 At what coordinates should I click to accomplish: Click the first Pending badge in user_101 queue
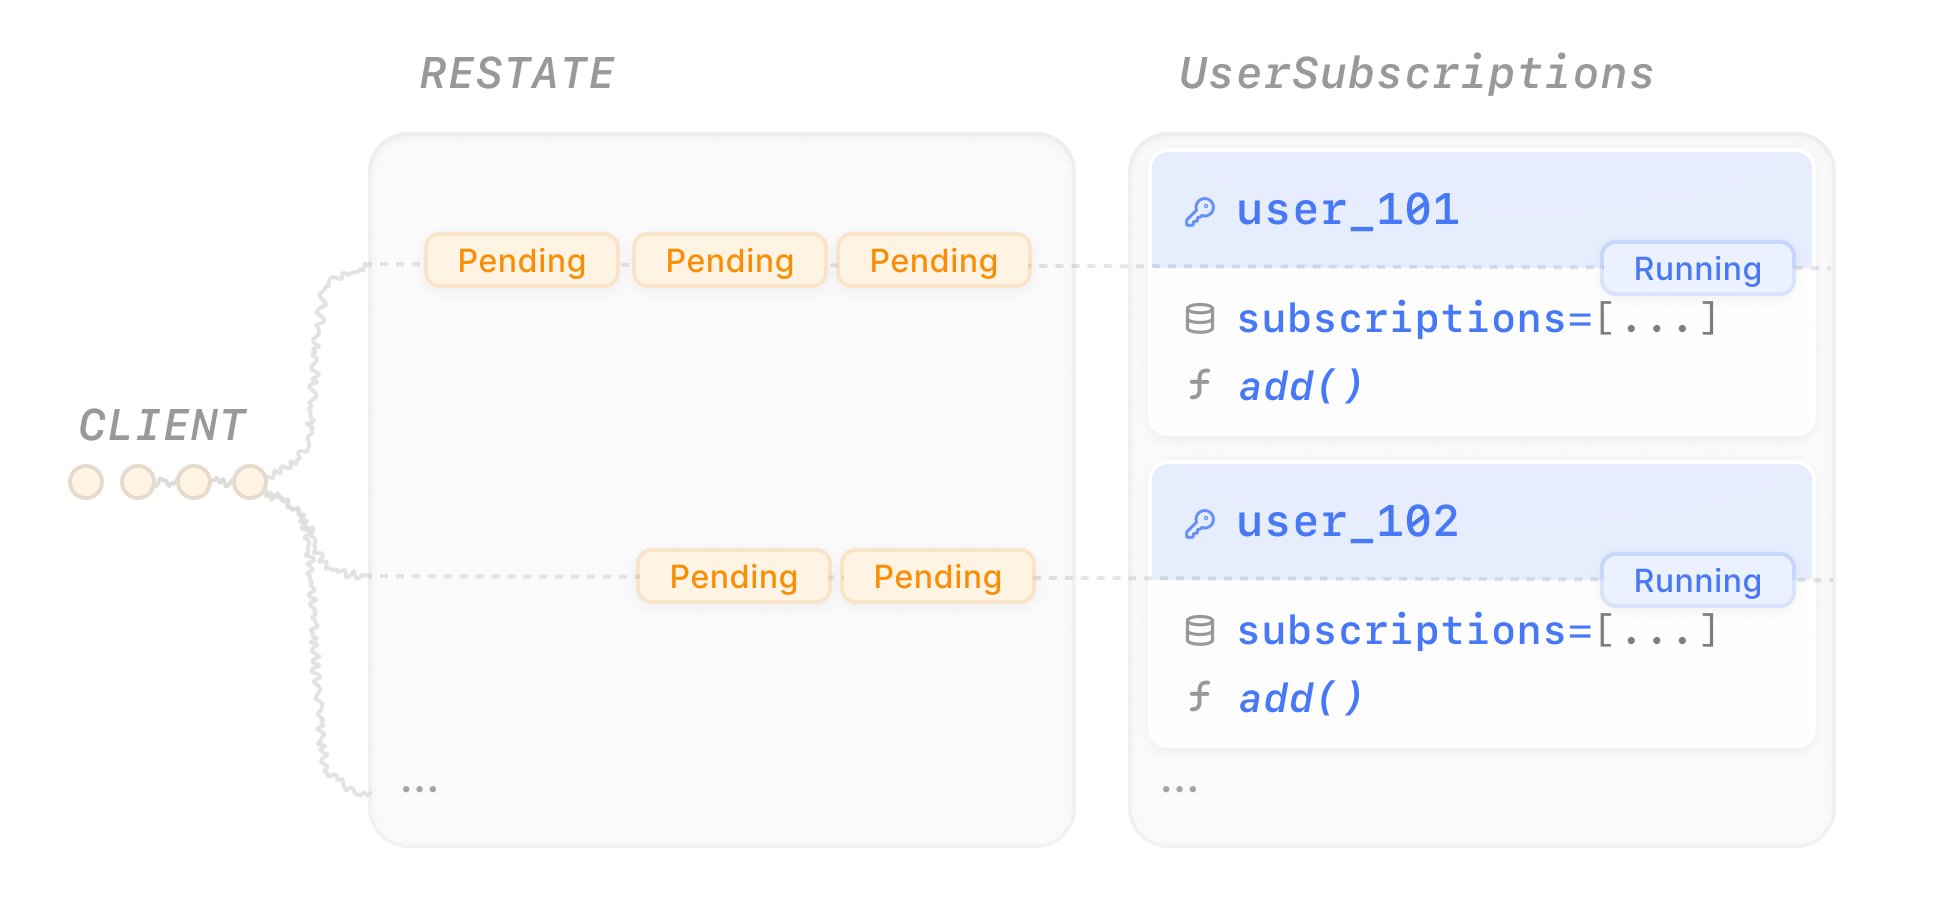(x=522, y=260)
